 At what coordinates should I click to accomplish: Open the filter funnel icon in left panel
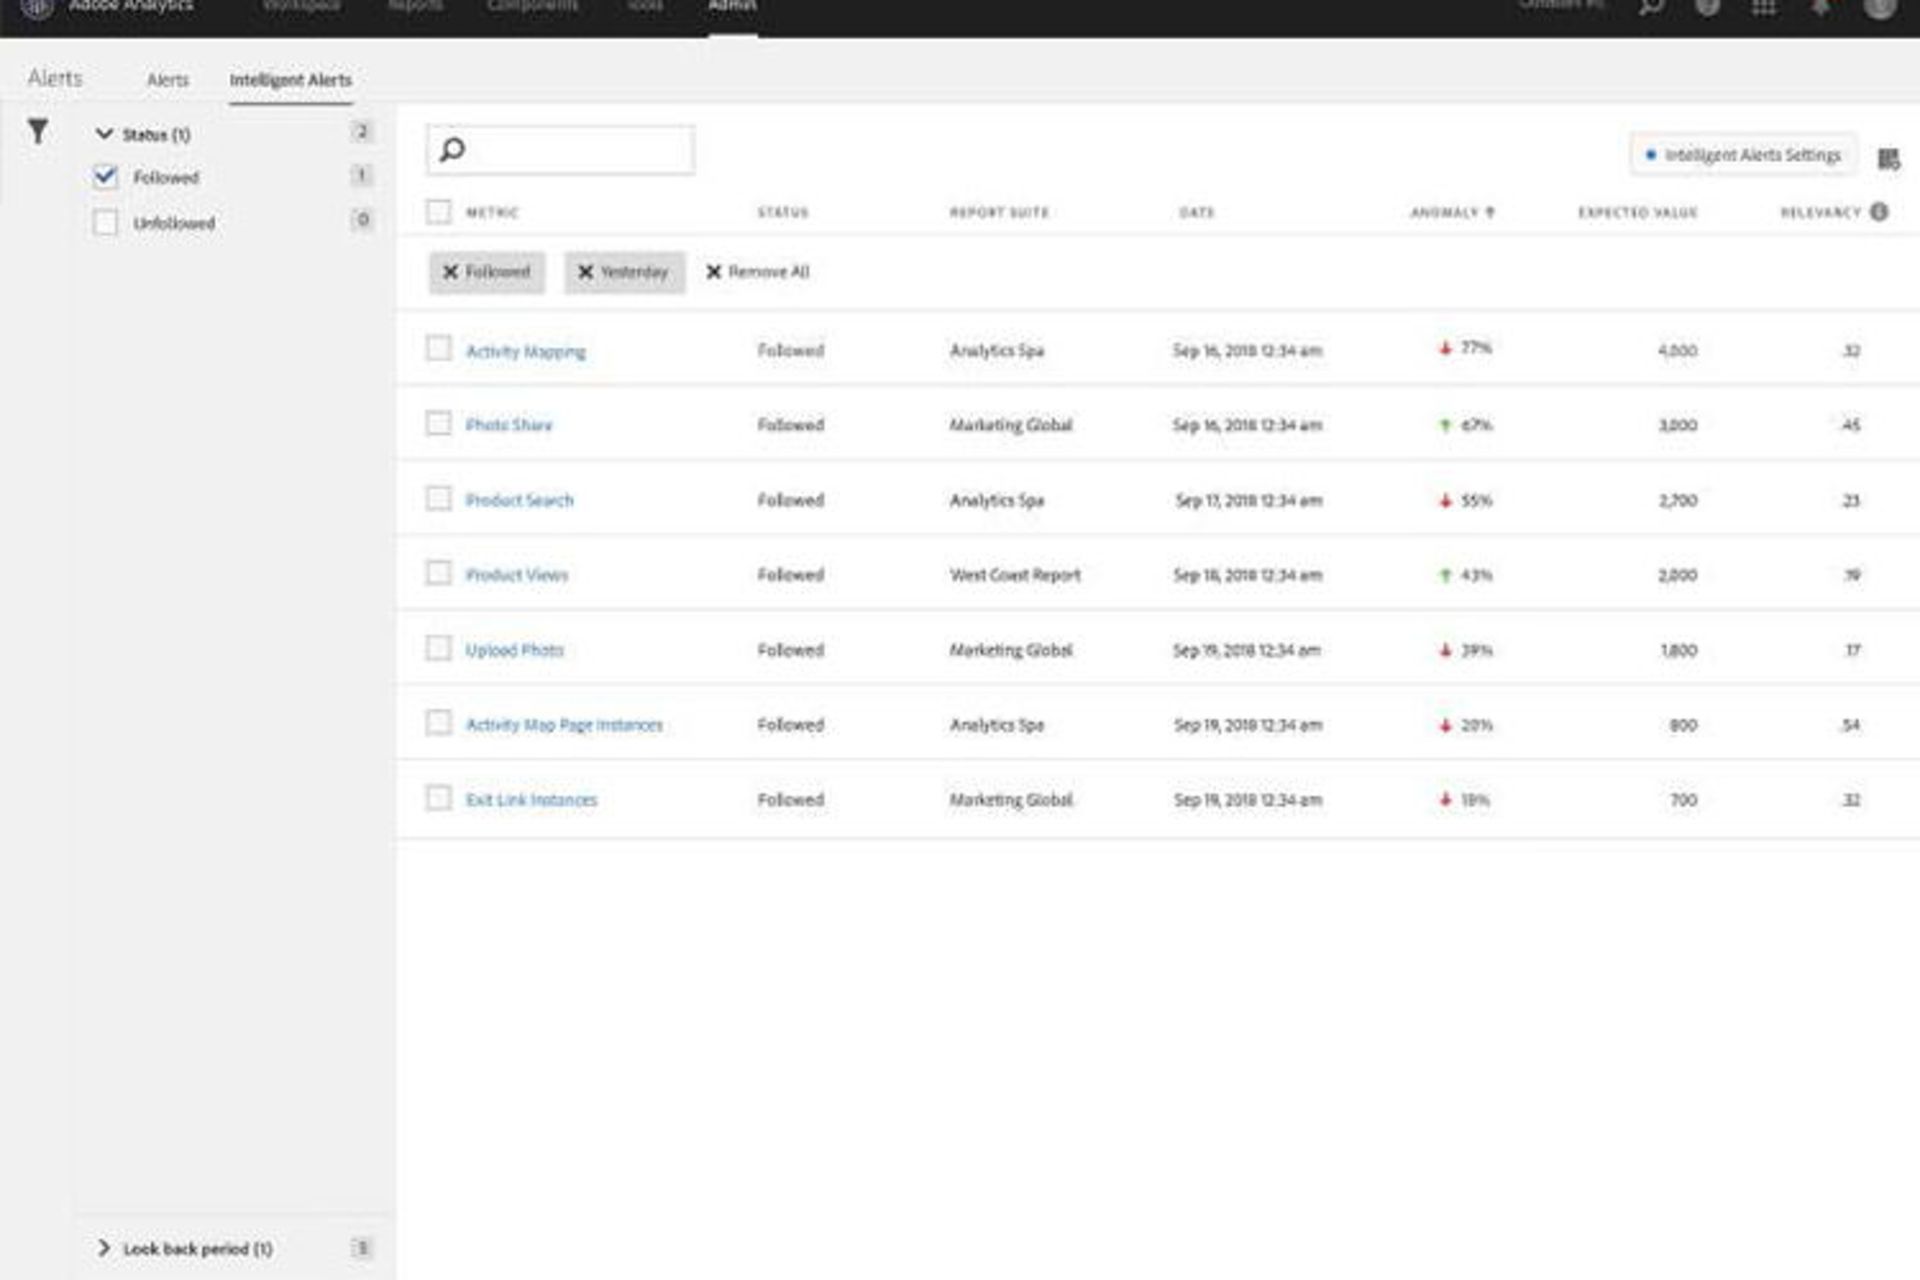tap(38, 133)
